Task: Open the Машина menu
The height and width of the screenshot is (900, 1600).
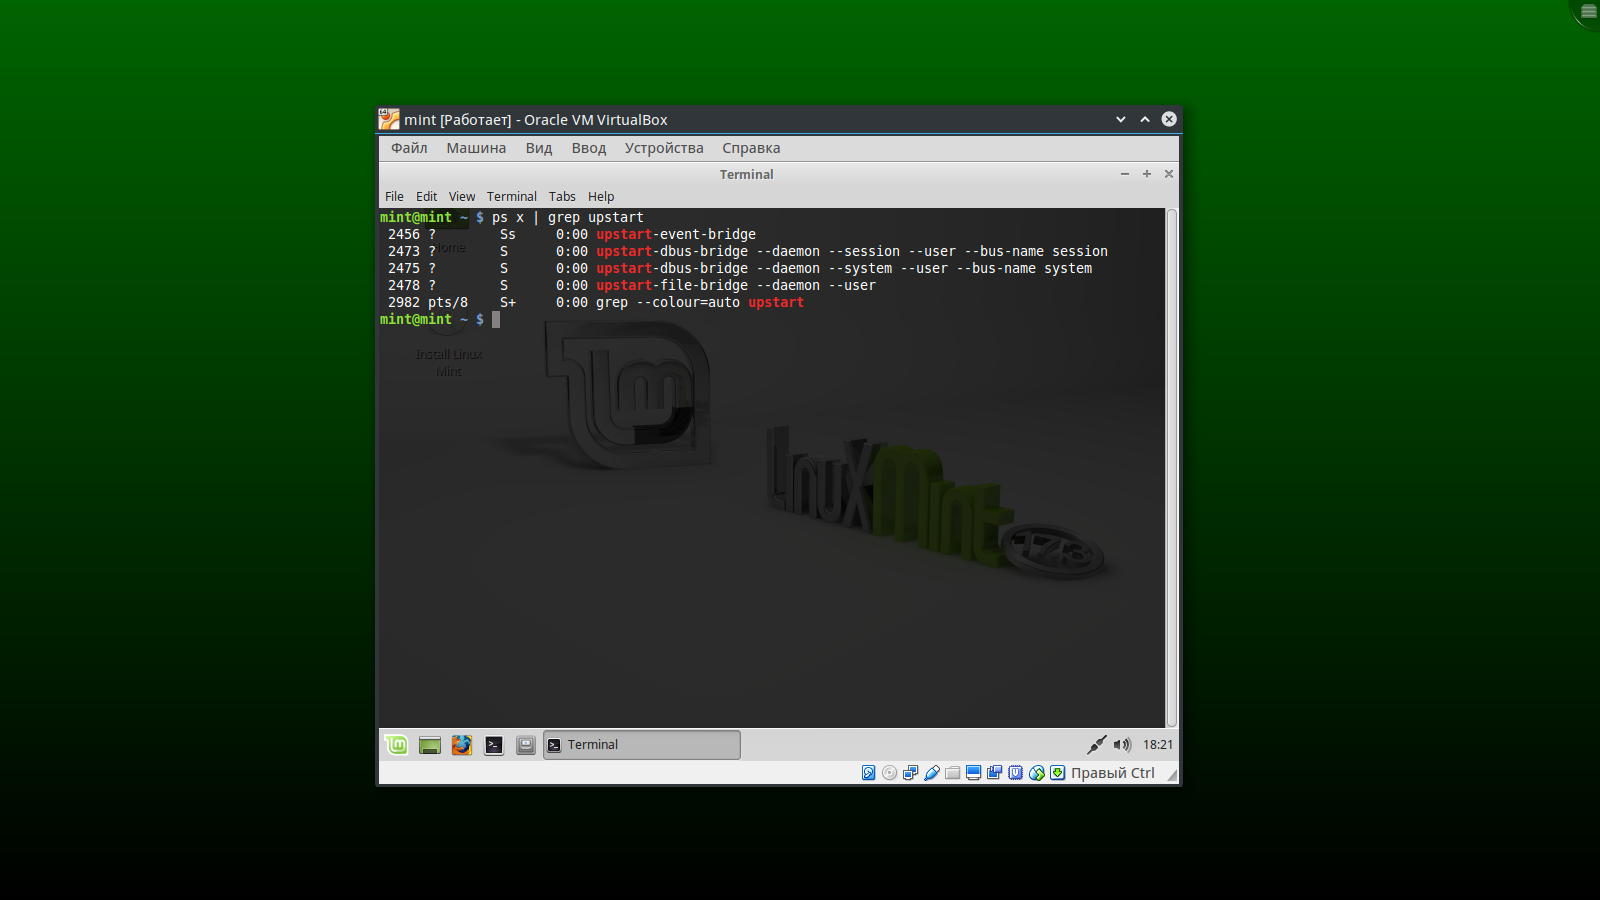Action: coord(476,148)
